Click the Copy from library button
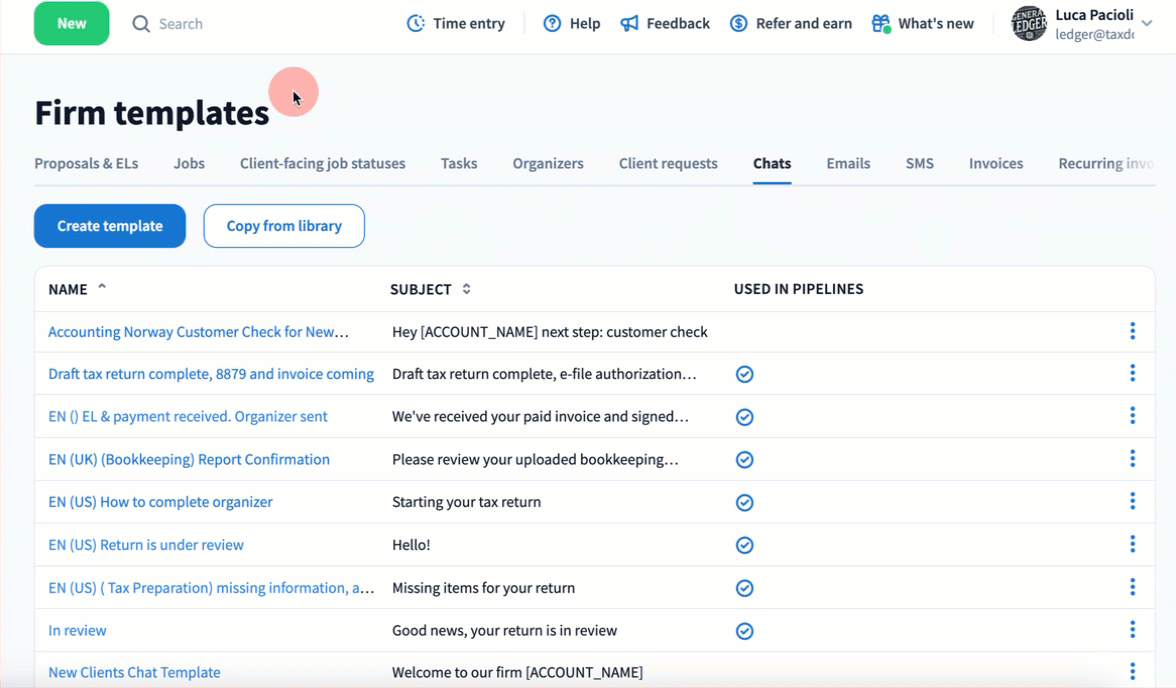 coord(284,226)
